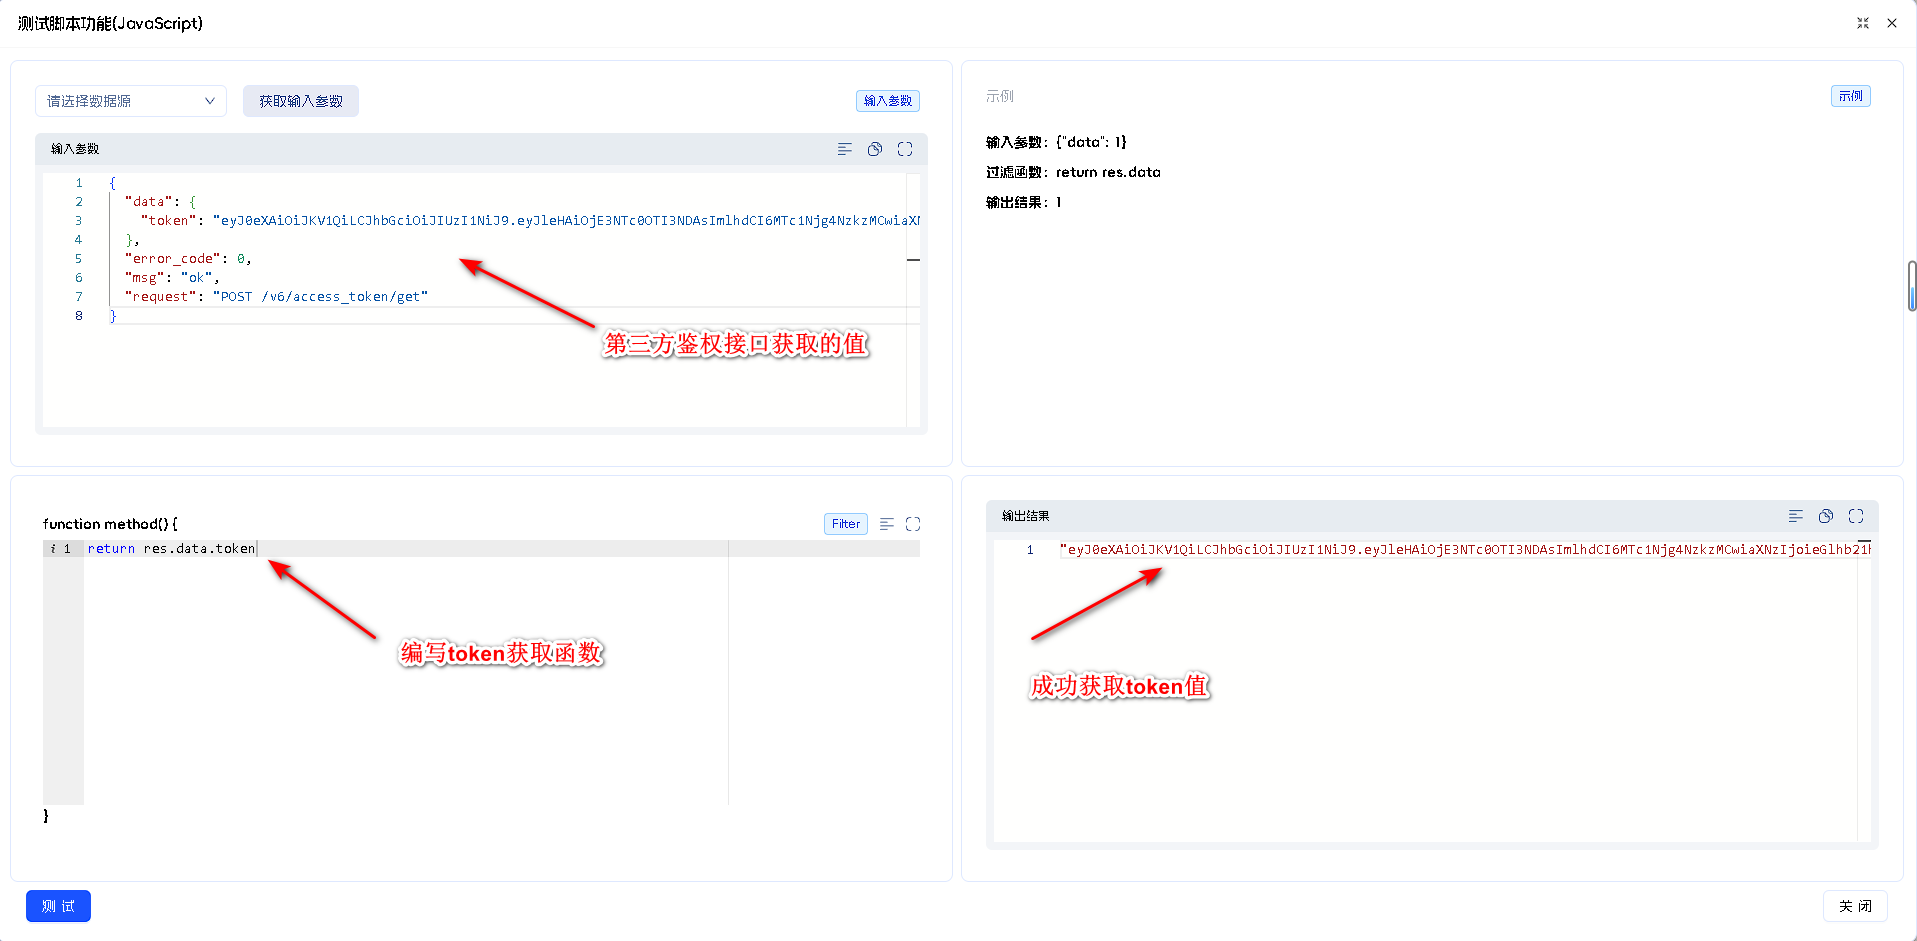
Task: Click the blue 输入参数 tag
Action: coord(887,101)
